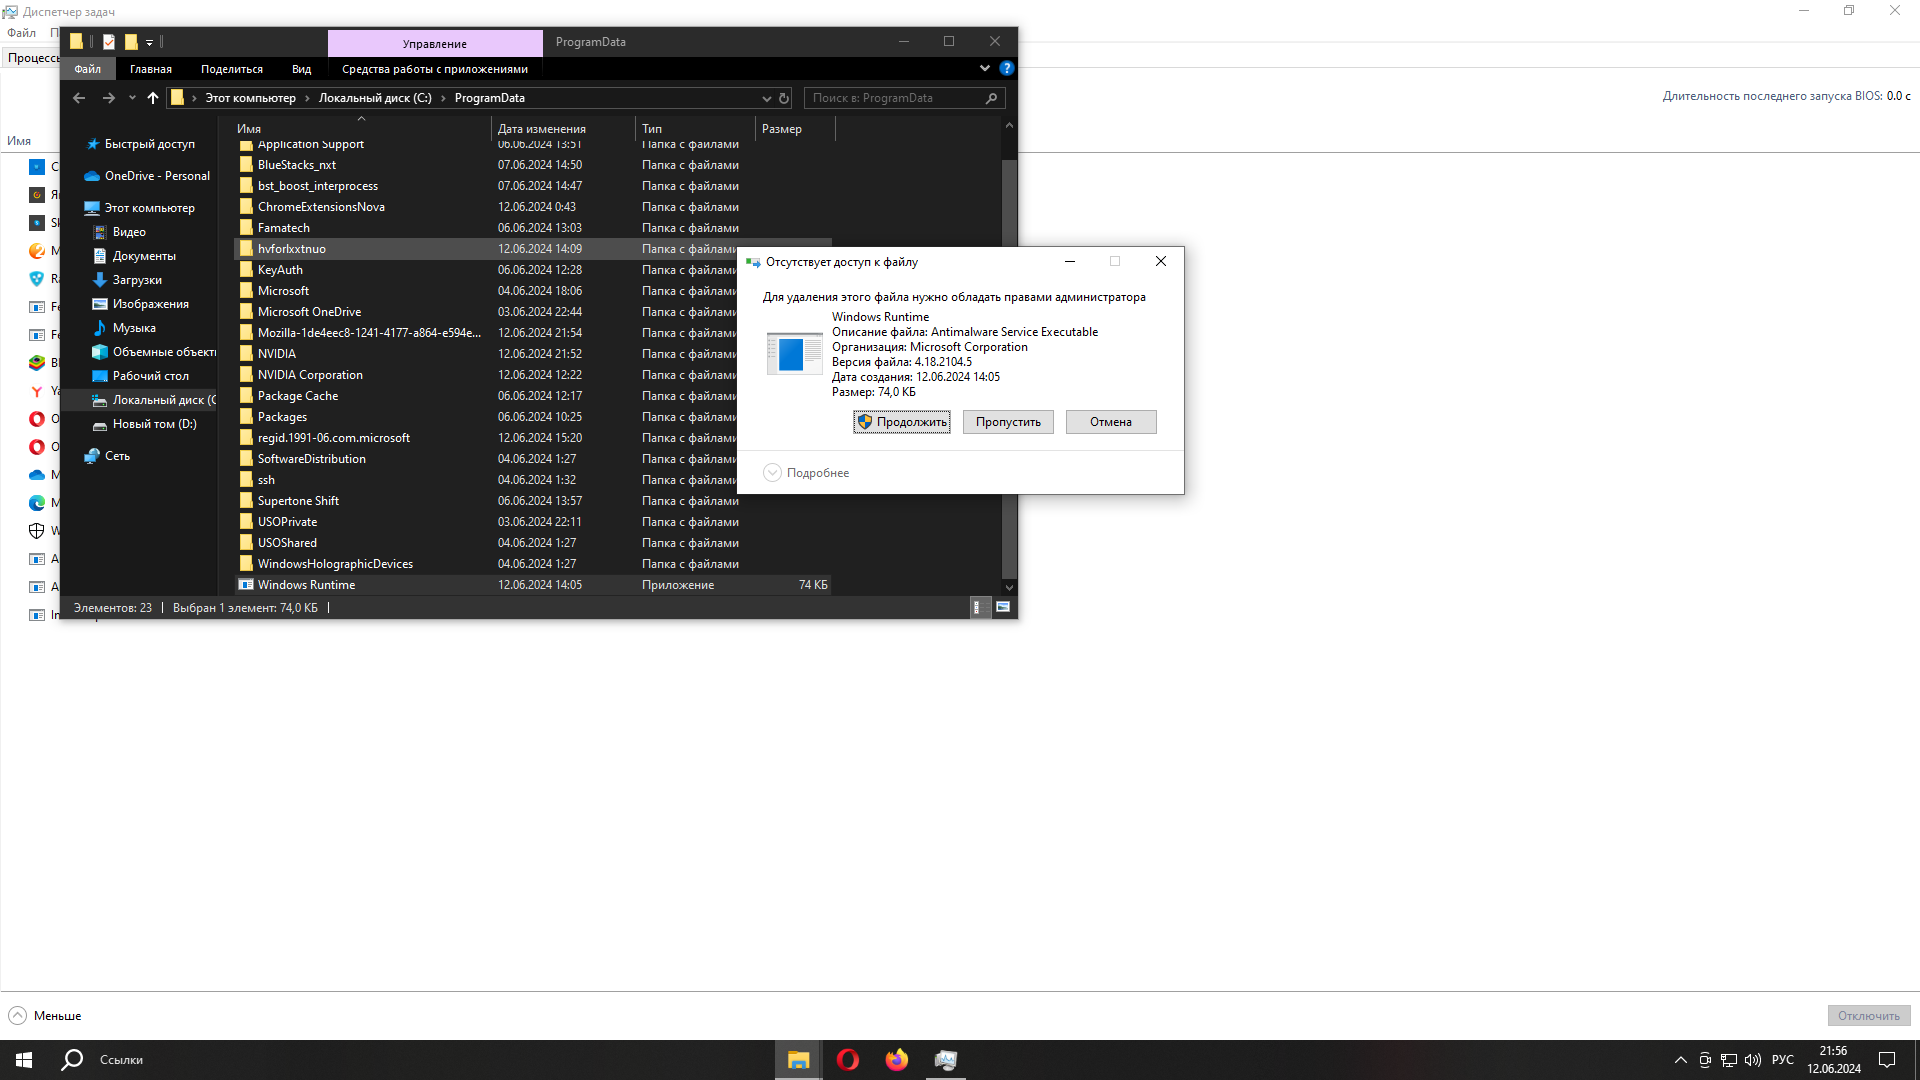Open the Вид ribbon tab
Image resolution: width=1920 pixels, height=1080 pixels.
pyautogui.click(x=301, y=69)
